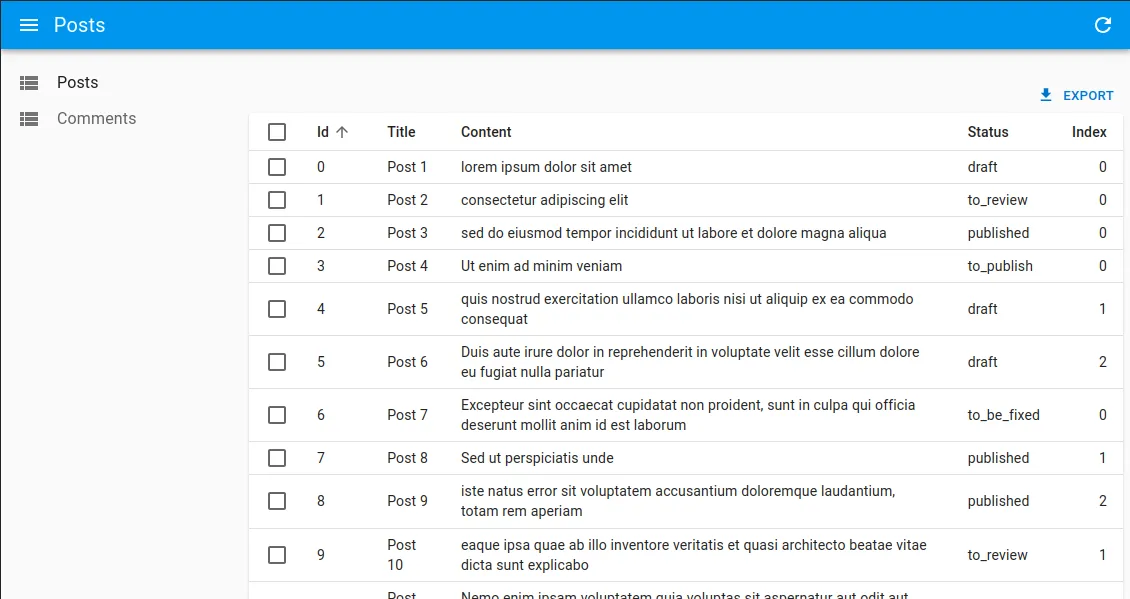Click the Comments list icon in sidebar

pyautogui.click(x=29, y=119)
